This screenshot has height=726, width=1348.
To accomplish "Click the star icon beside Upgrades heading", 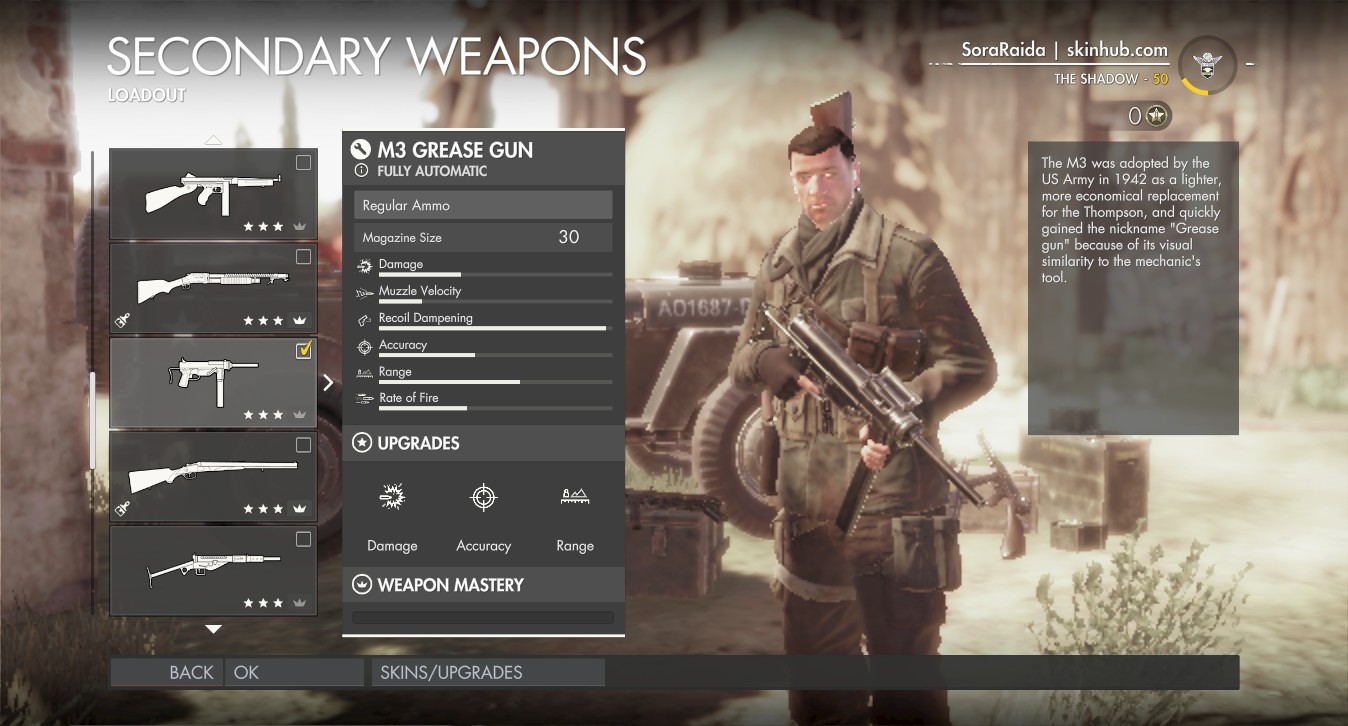I will coord(361,443).
